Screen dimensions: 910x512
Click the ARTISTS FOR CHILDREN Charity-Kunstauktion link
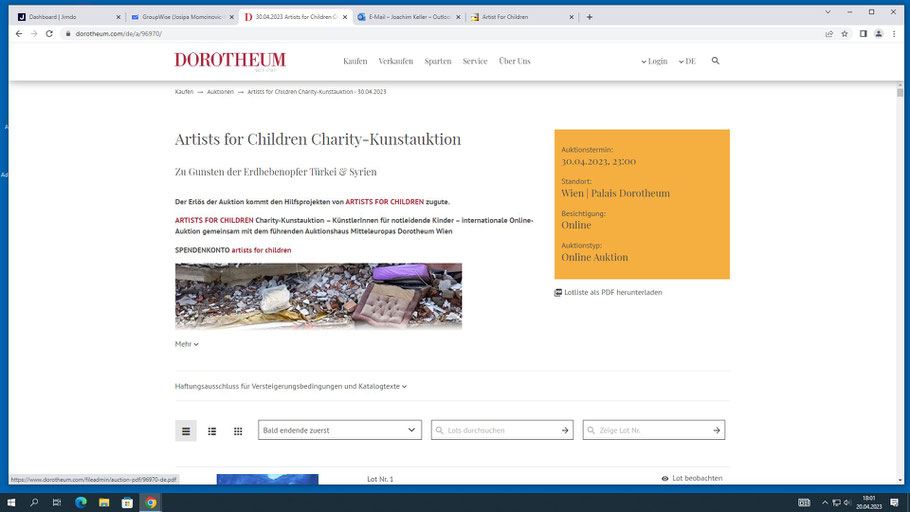(214, 221)
